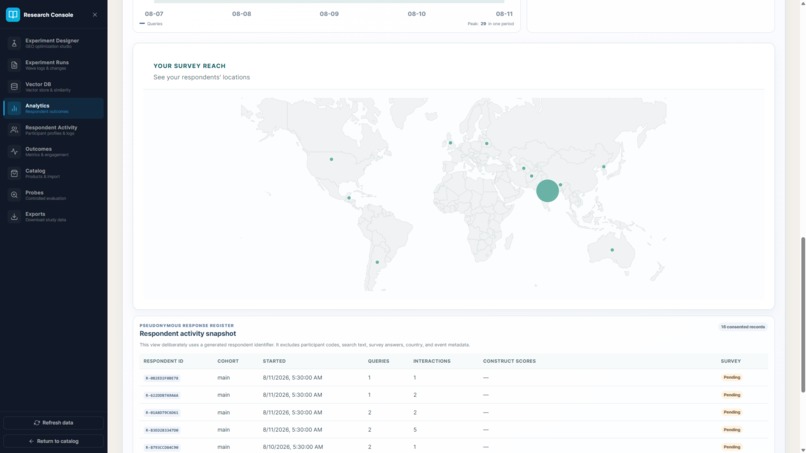Click the QUERIES column header
806x453 pixels.
pyautogui.click(x=378, y=361)
